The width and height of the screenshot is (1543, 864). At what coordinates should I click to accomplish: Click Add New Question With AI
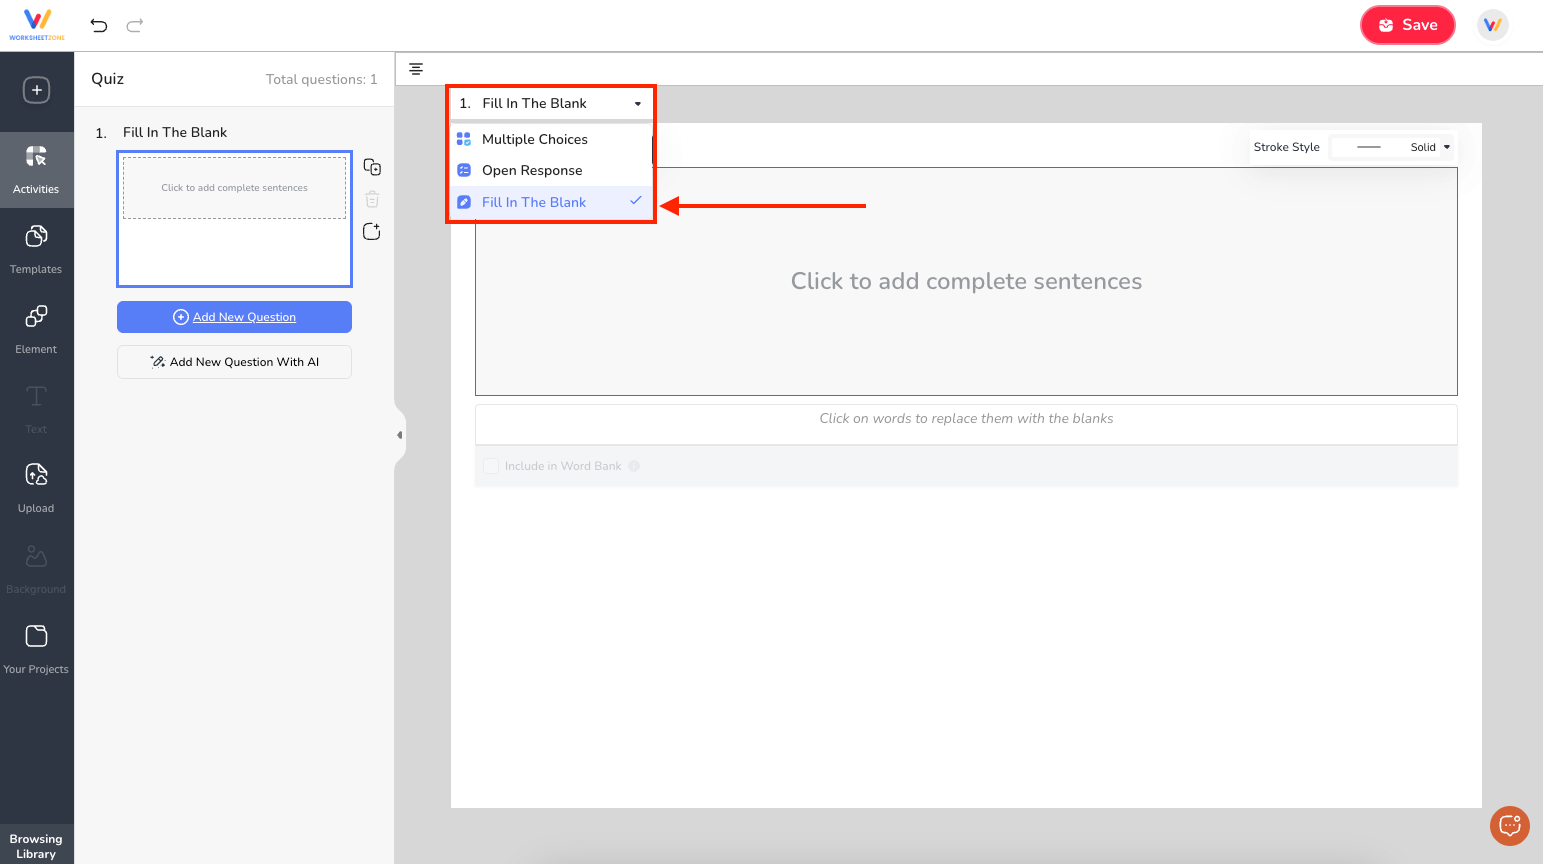[x=234, y=362]
